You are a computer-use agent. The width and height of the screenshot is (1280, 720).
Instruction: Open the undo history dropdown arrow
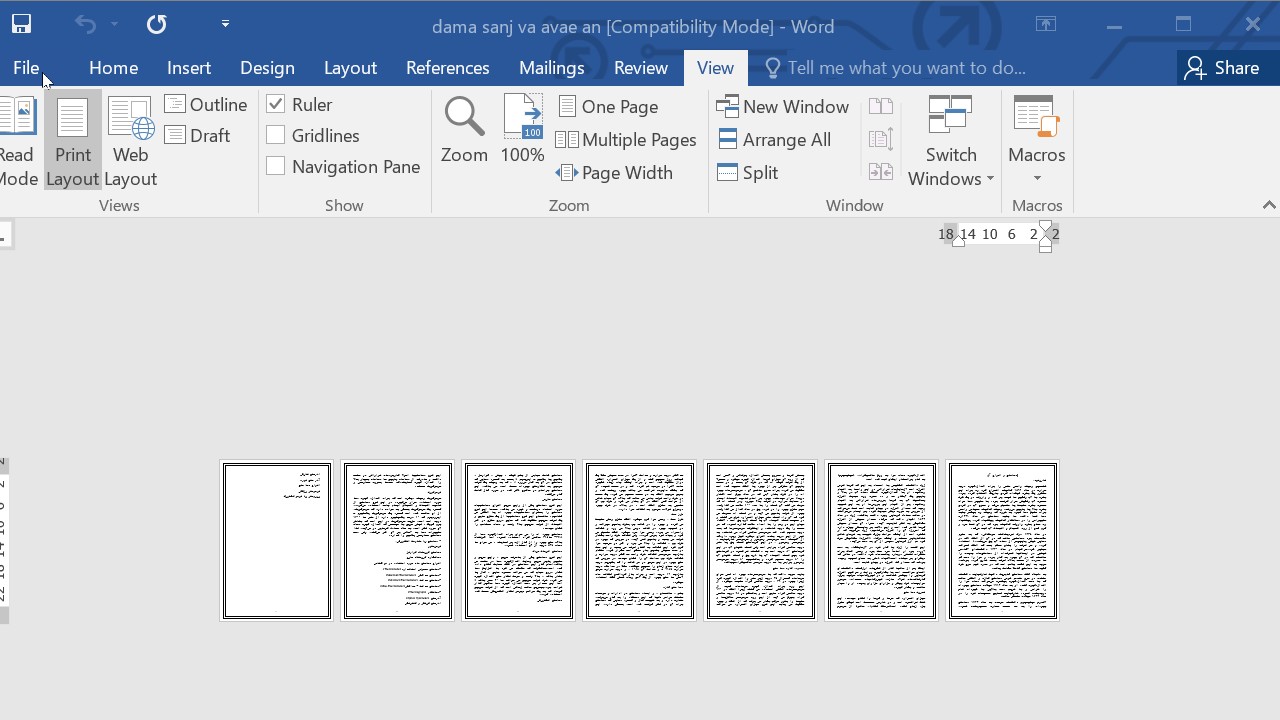pos(114,24)
